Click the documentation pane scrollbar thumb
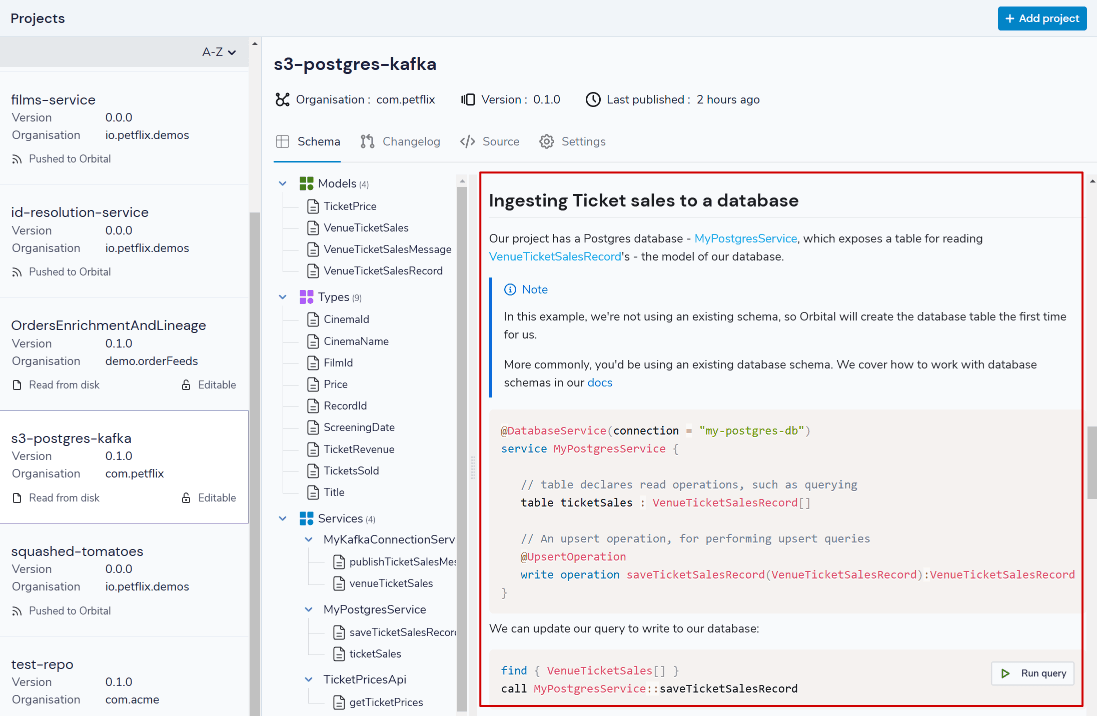The width and height of the screenshot is (1097, 716). 1091,463
